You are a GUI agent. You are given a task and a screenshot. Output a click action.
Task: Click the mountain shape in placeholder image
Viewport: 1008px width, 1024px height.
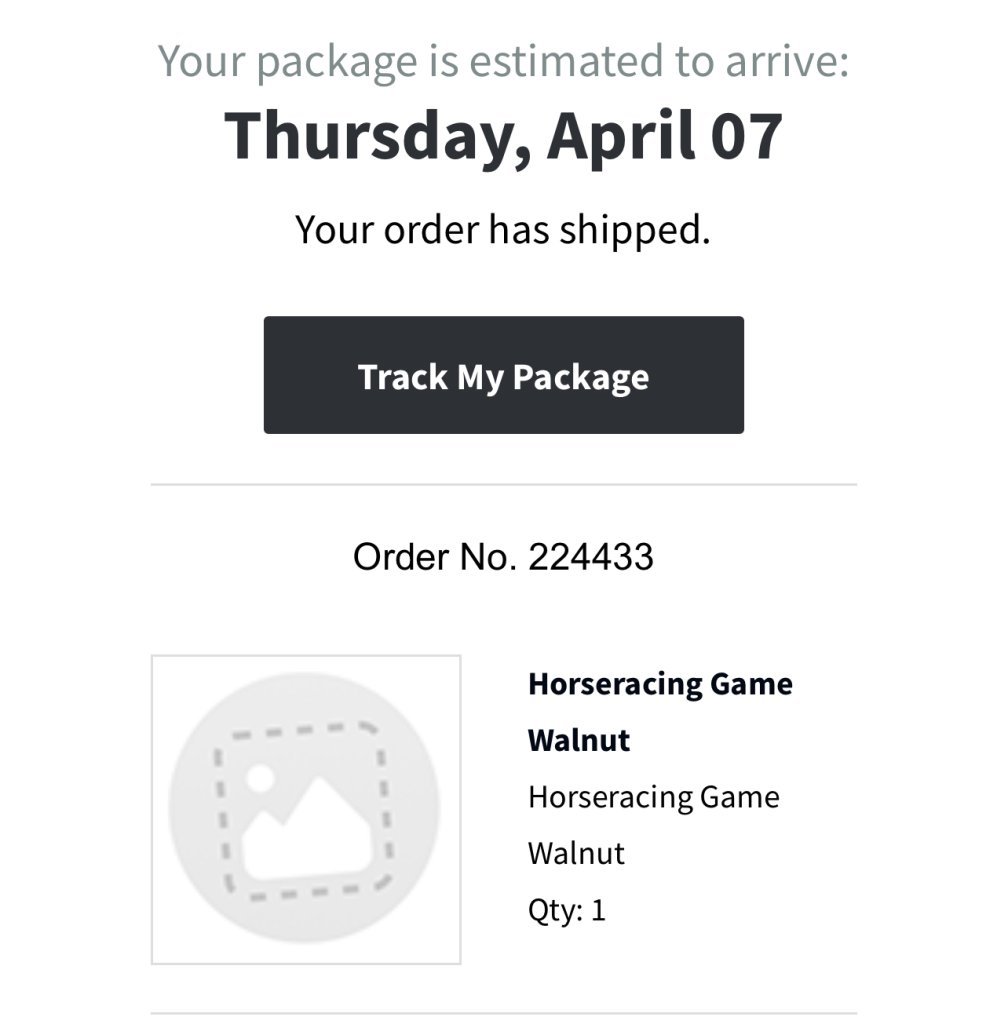pyautogui.click(x=312, y=828)
